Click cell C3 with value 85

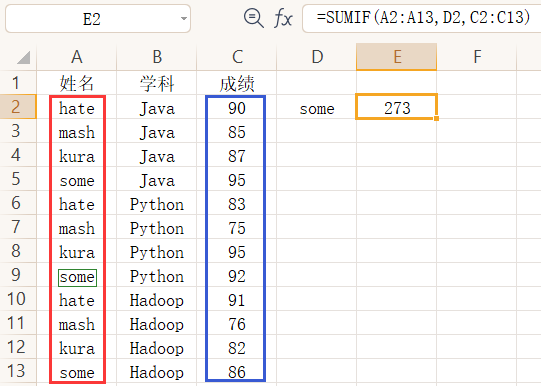point(237,132)
